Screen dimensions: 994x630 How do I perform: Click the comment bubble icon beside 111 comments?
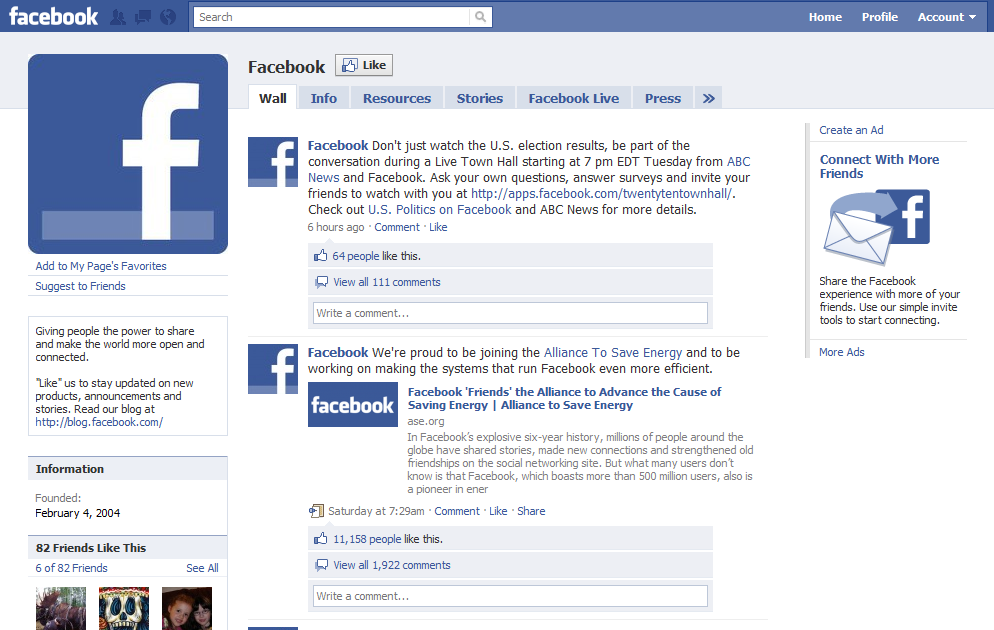(x=322, y=282)
